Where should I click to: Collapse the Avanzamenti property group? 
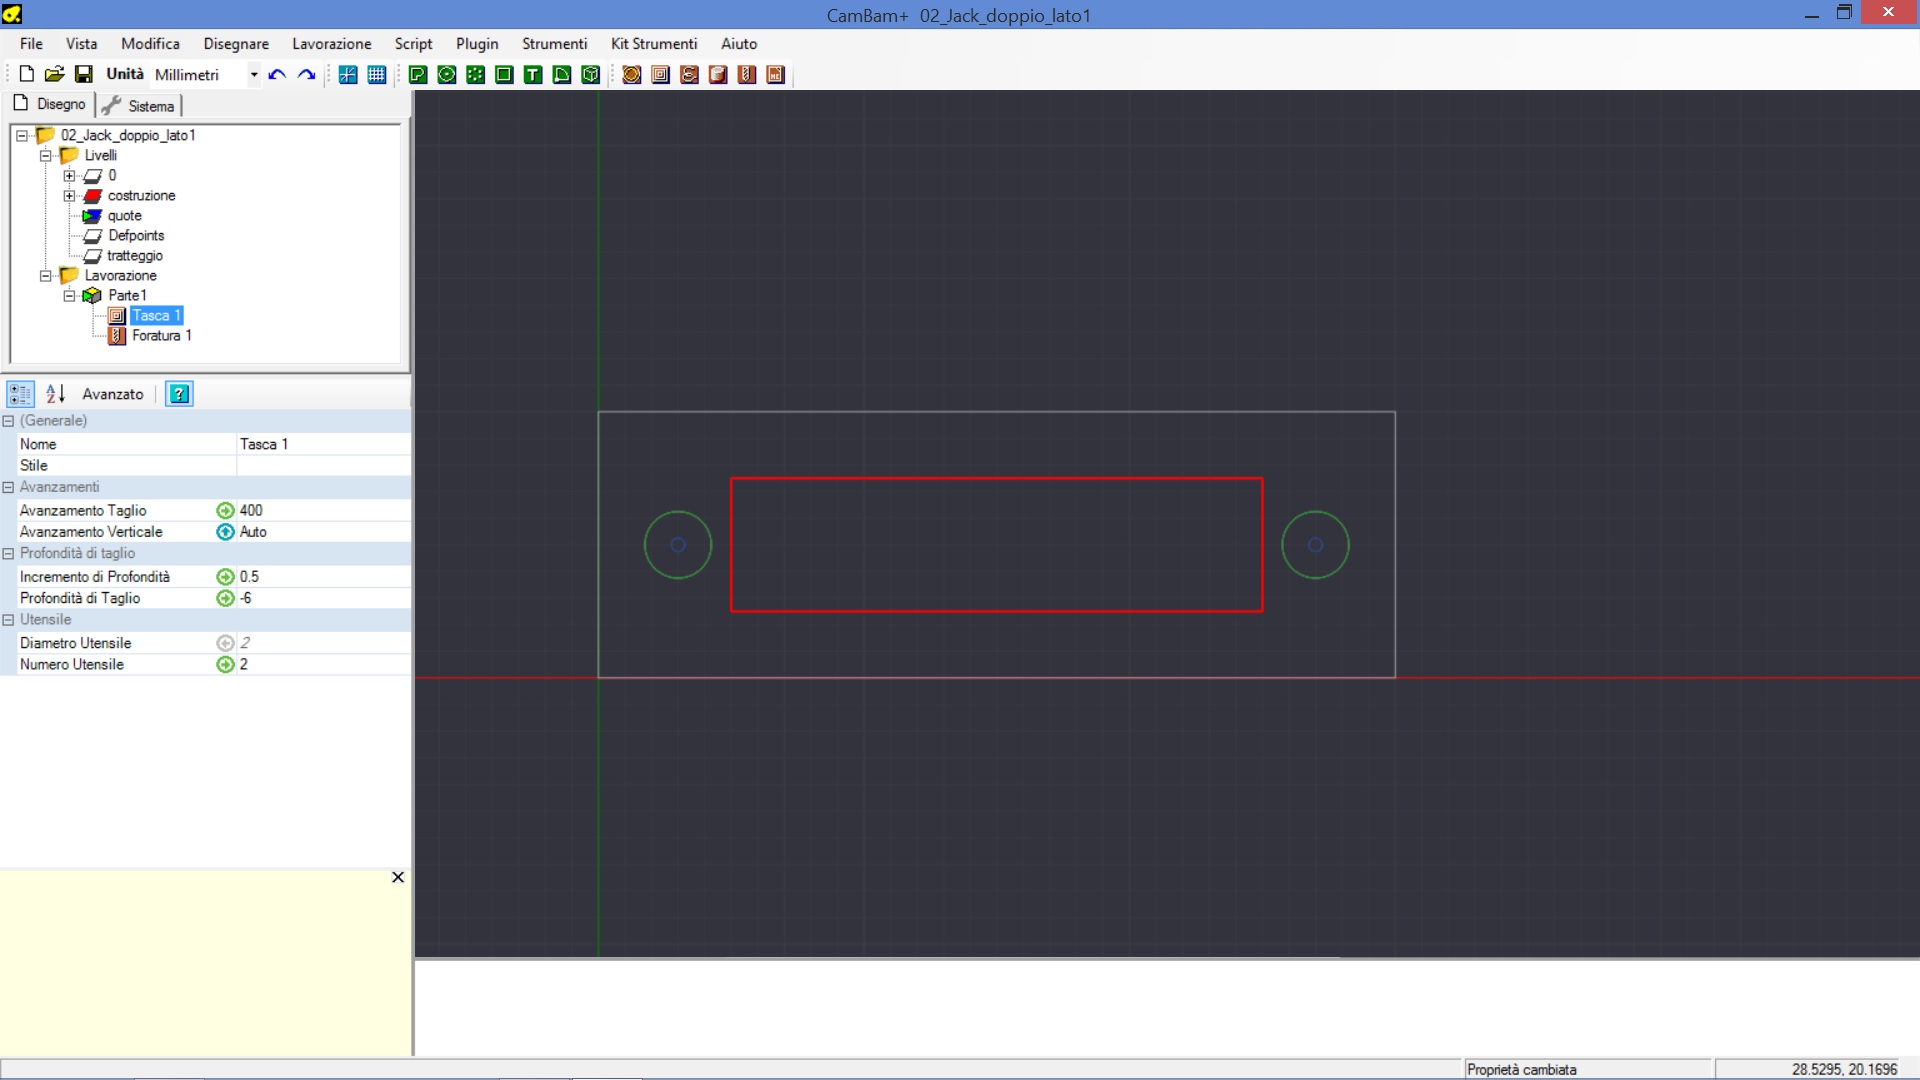click(x=8, y=487)
